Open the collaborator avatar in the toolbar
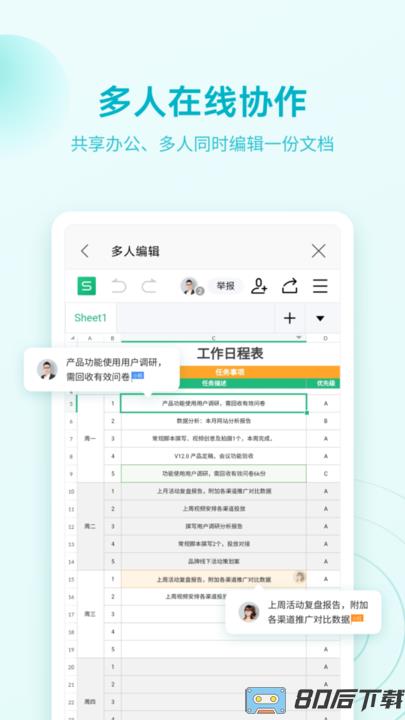 point(190,286)
